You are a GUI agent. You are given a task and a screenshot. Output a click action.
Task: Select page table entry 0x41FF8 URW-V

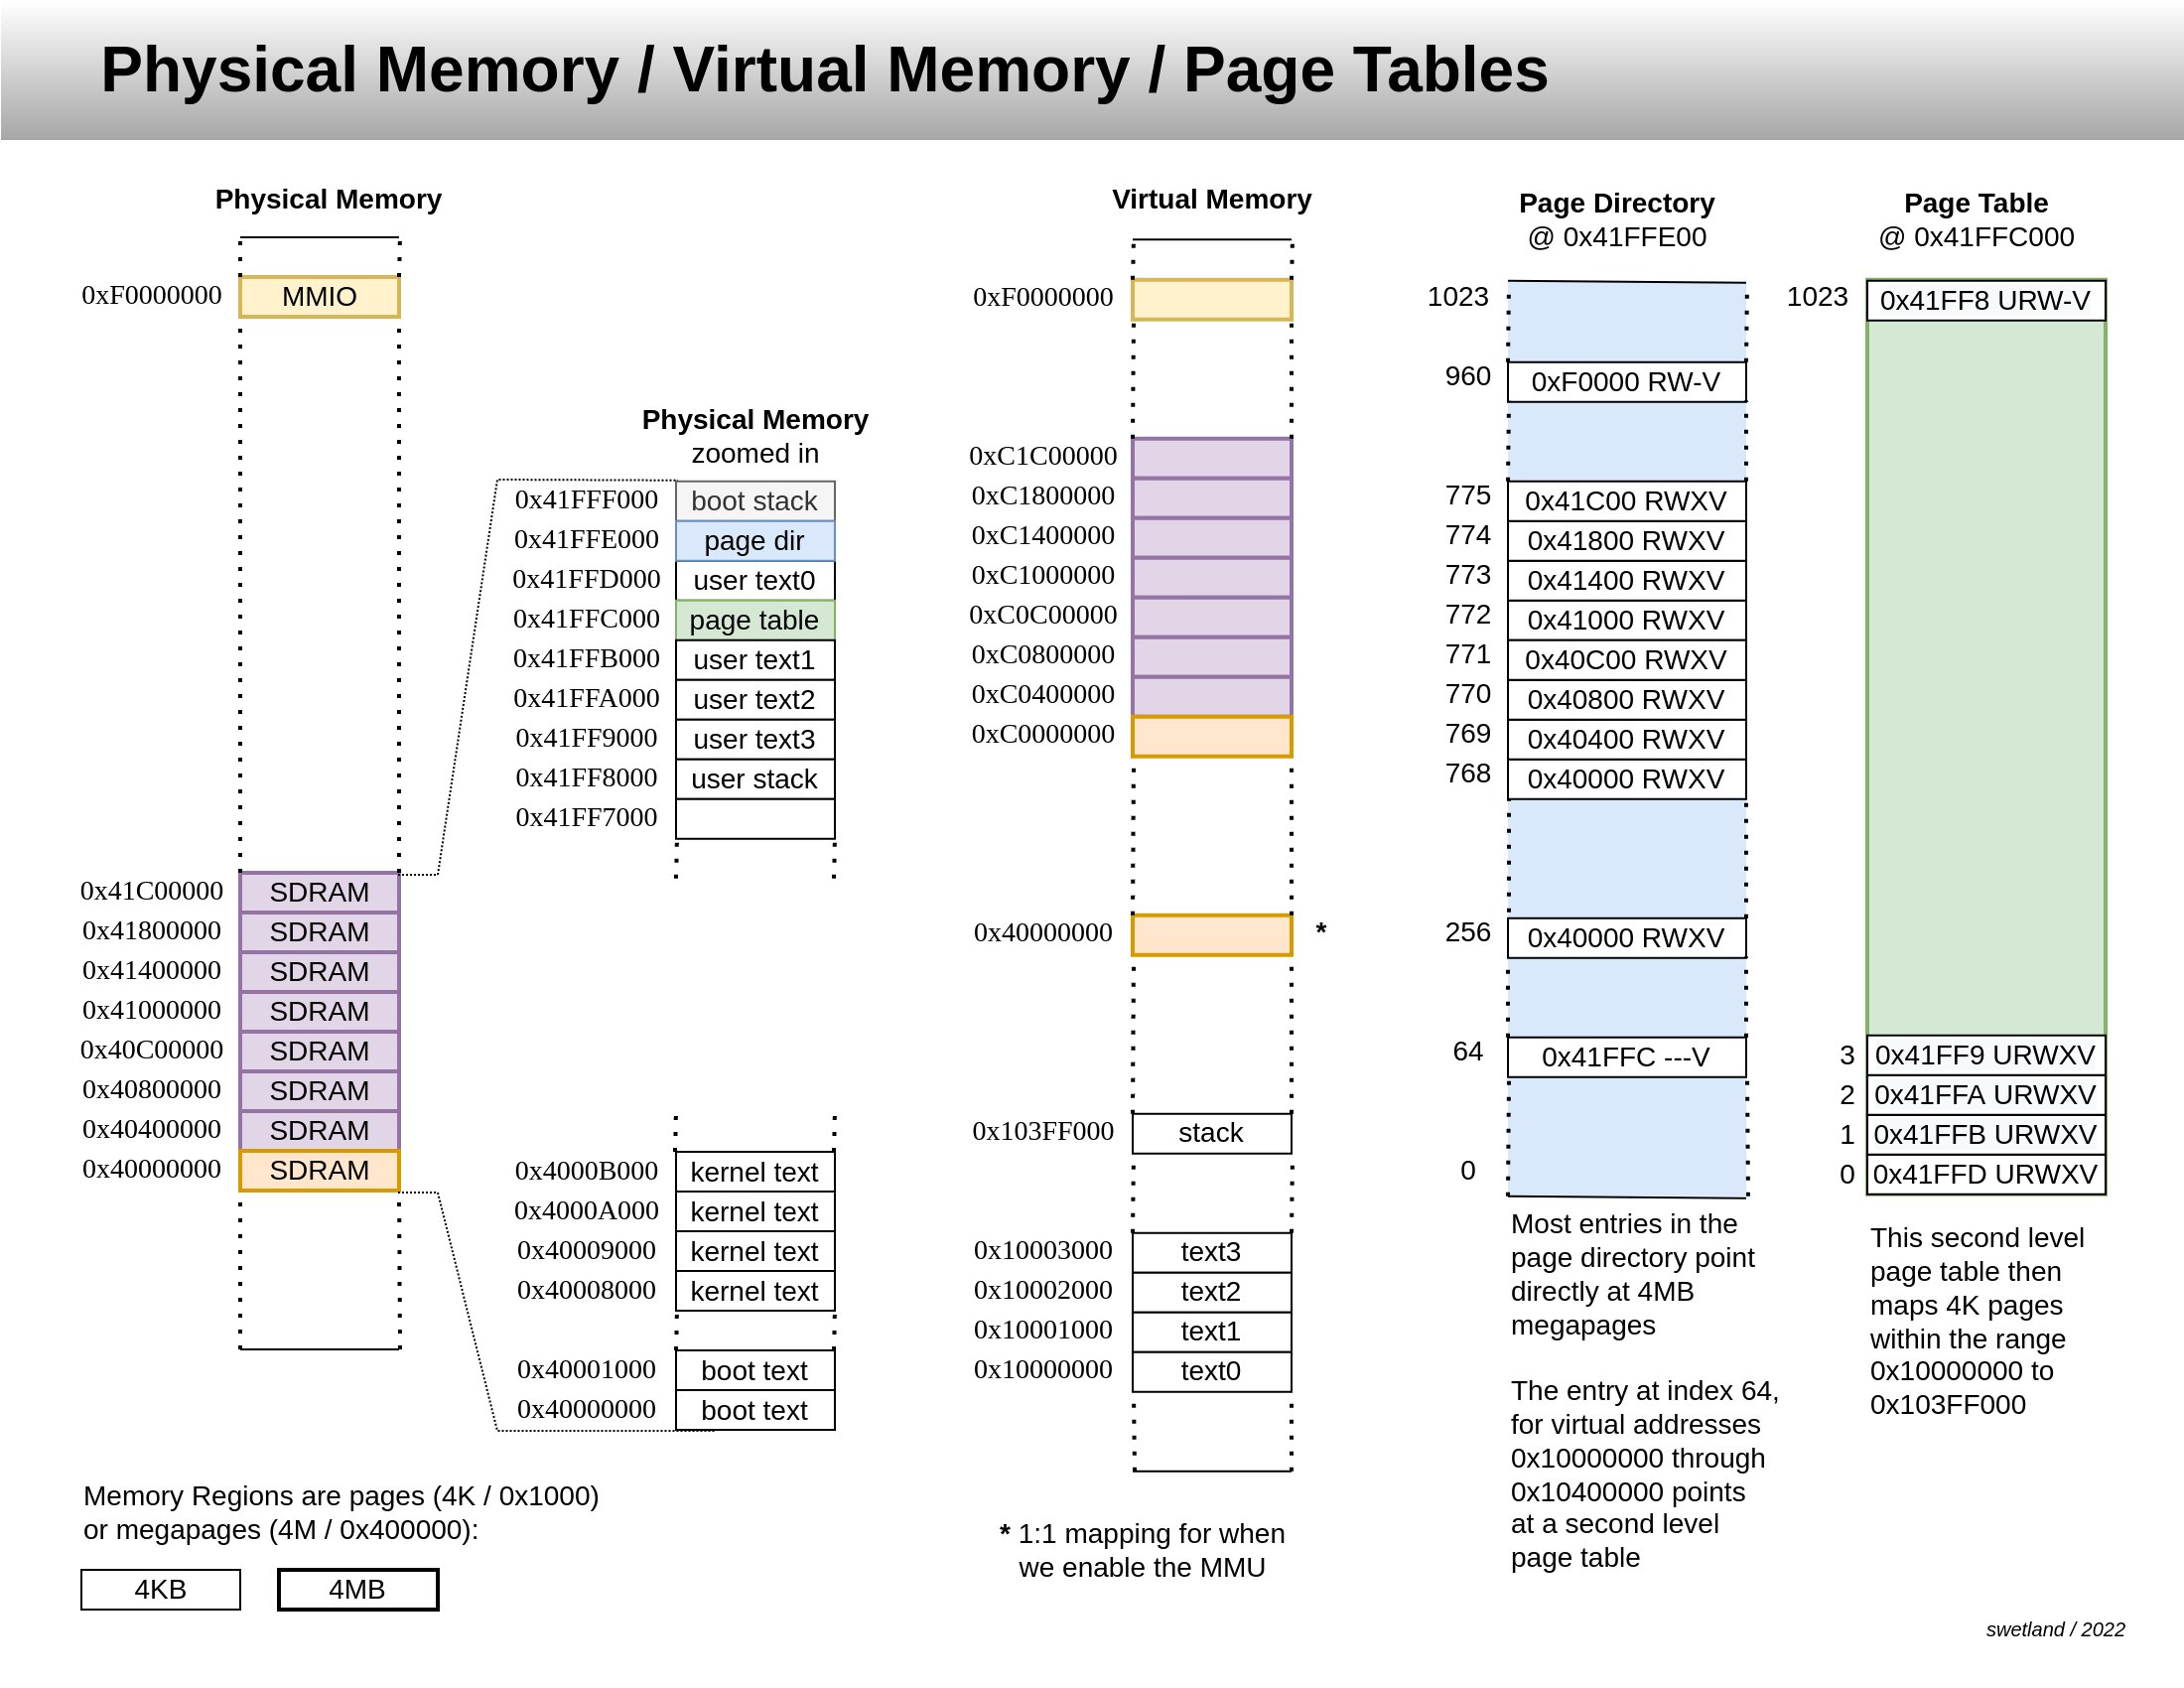1985,300
